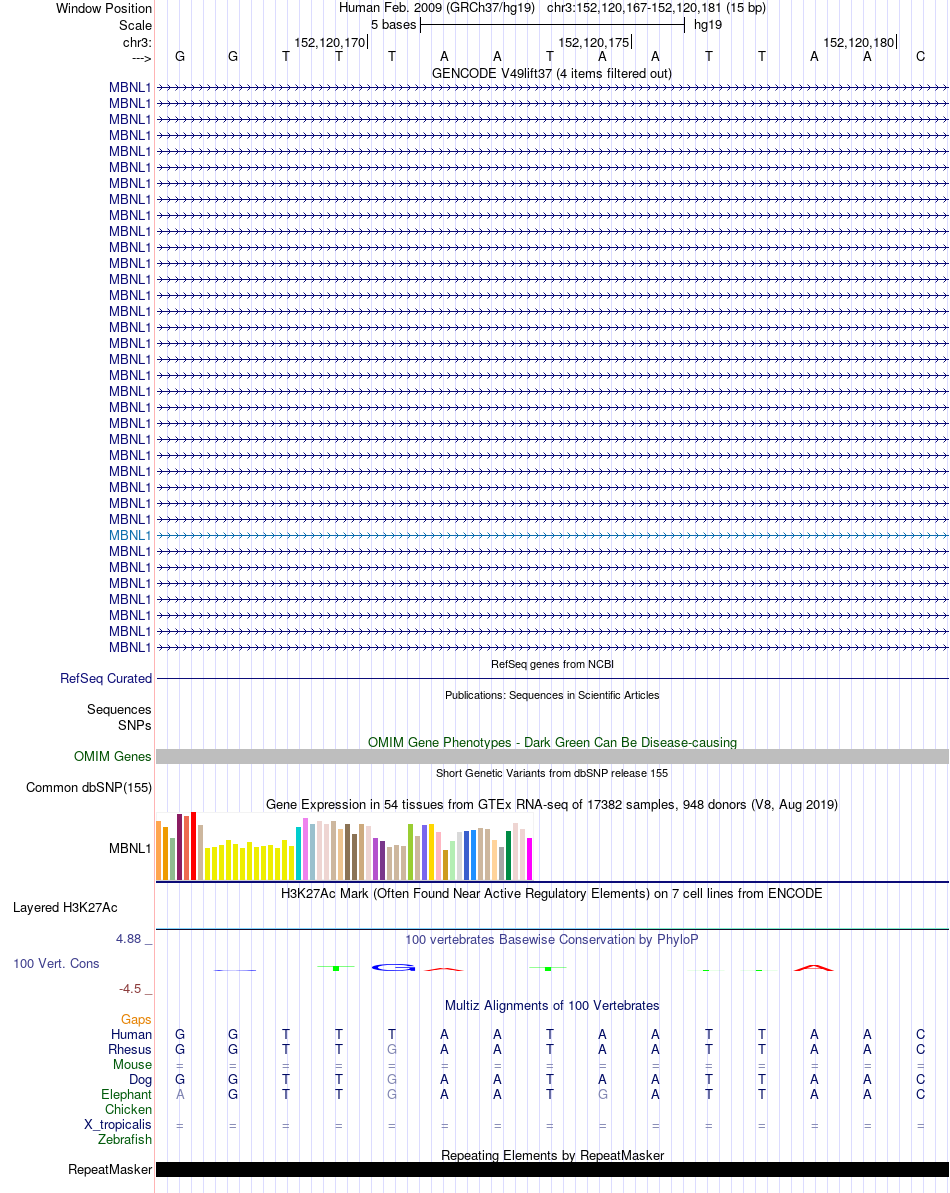
Task: Click the "Rhesus" species label
Action: [130, 1050]
